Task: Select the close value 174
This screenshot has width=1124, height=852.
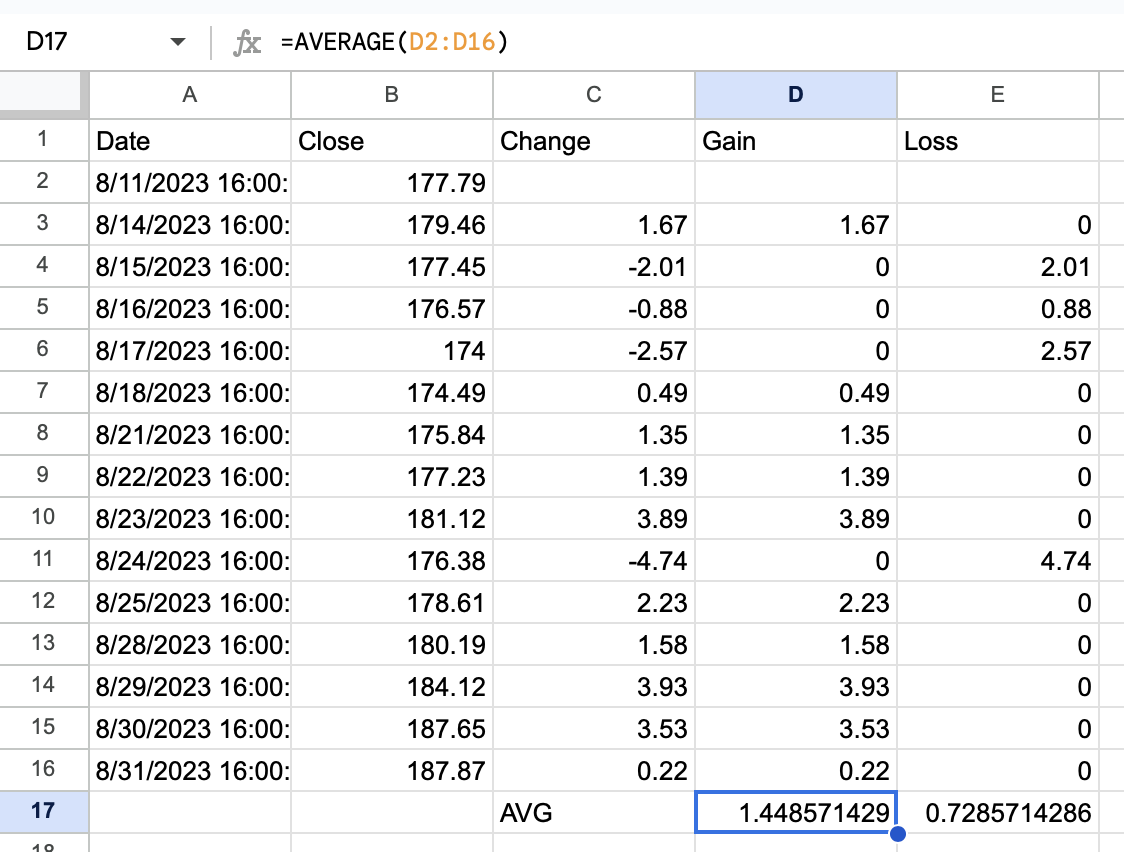Action: (392, 350)
